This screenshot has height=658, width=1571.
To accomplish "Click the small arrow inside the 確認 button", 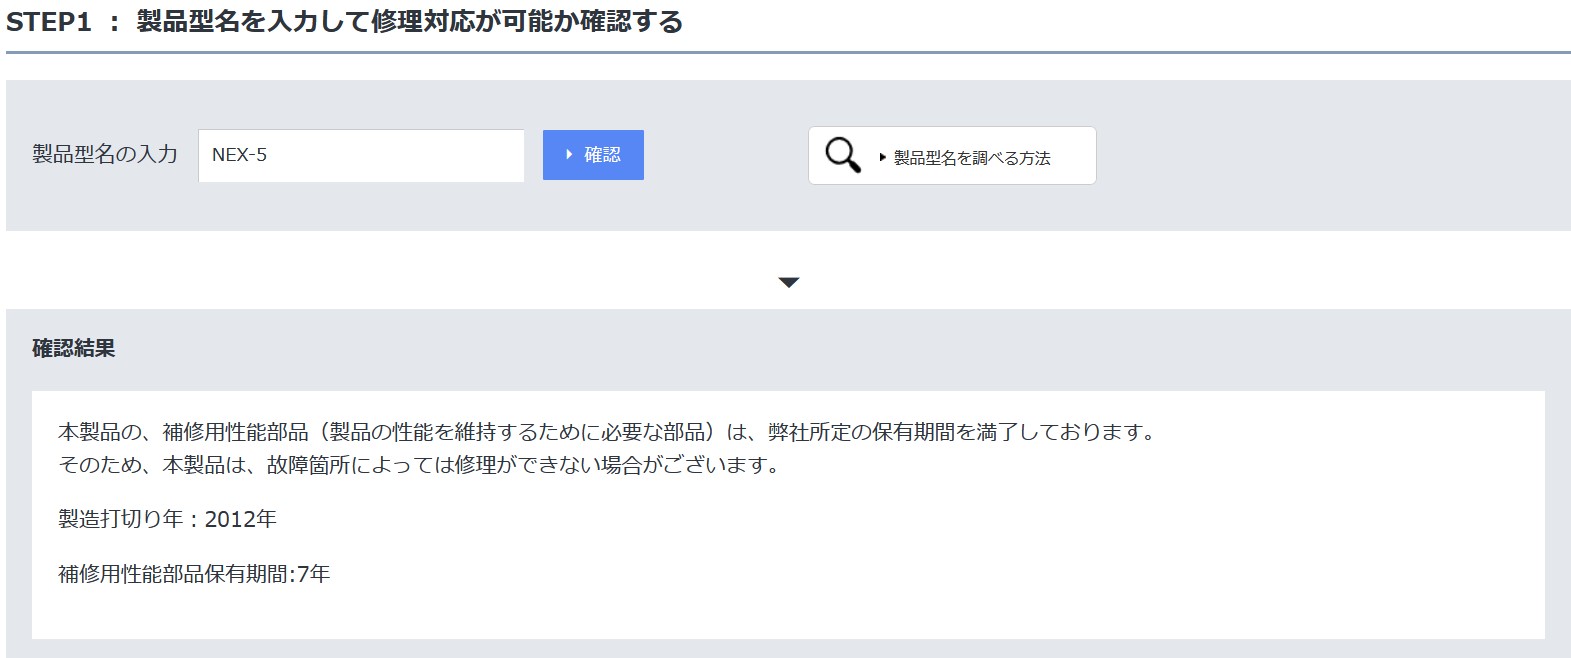I will click(569, 155).
